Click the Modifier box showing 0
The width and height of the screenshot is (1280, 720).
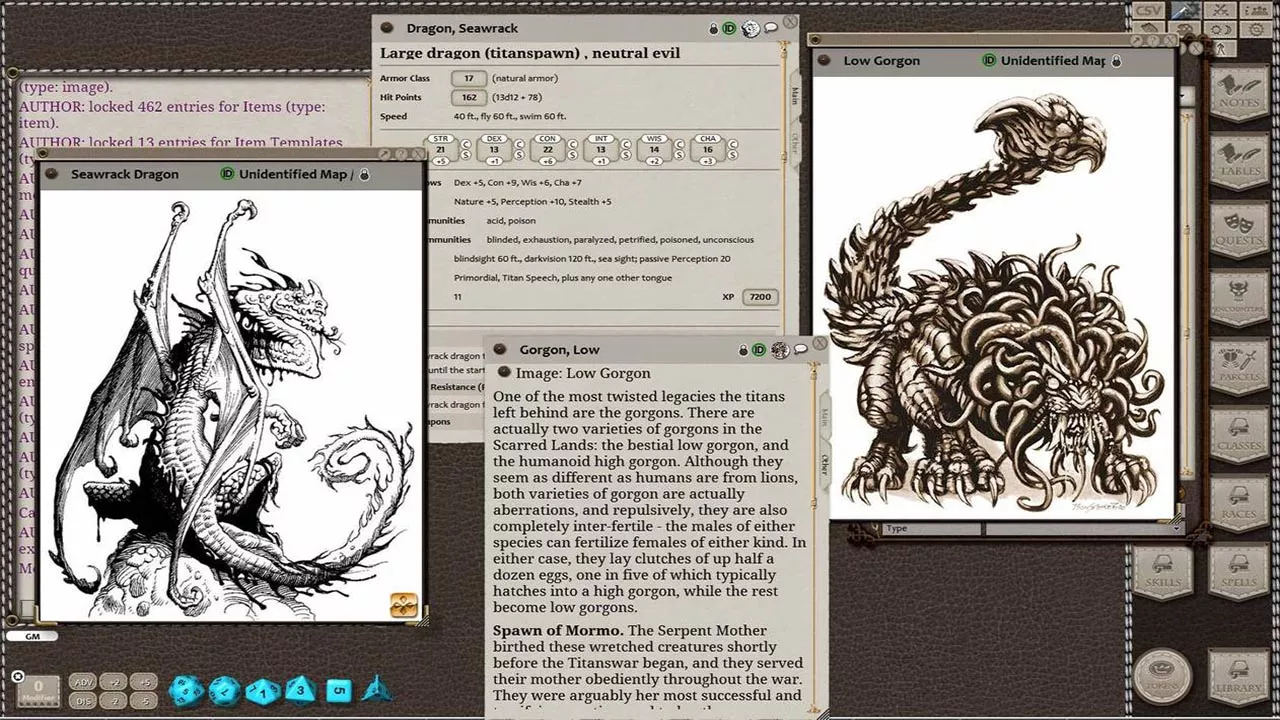[x=38, y=689]
